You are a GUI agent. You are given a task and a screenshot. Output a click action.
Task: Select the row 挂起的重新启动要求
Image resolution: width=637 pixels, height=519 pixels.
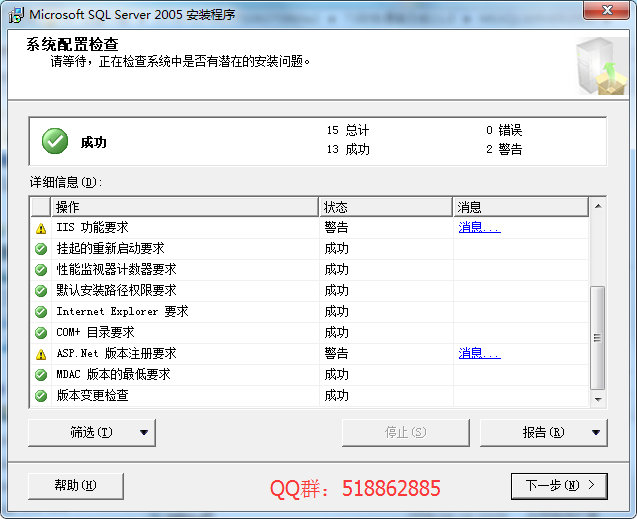click(310, 249)
